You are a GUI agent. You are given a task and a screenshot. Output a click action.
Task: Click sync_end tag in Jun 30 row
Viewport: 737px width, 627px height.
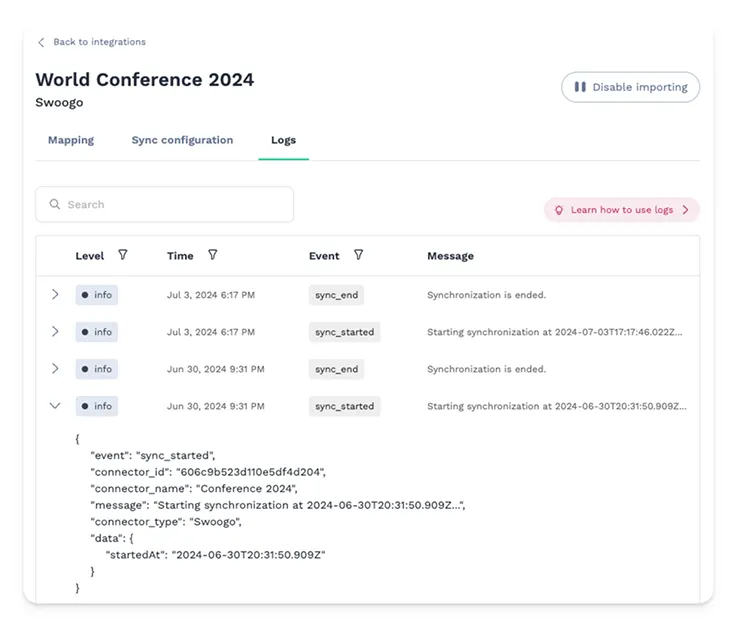337,369
